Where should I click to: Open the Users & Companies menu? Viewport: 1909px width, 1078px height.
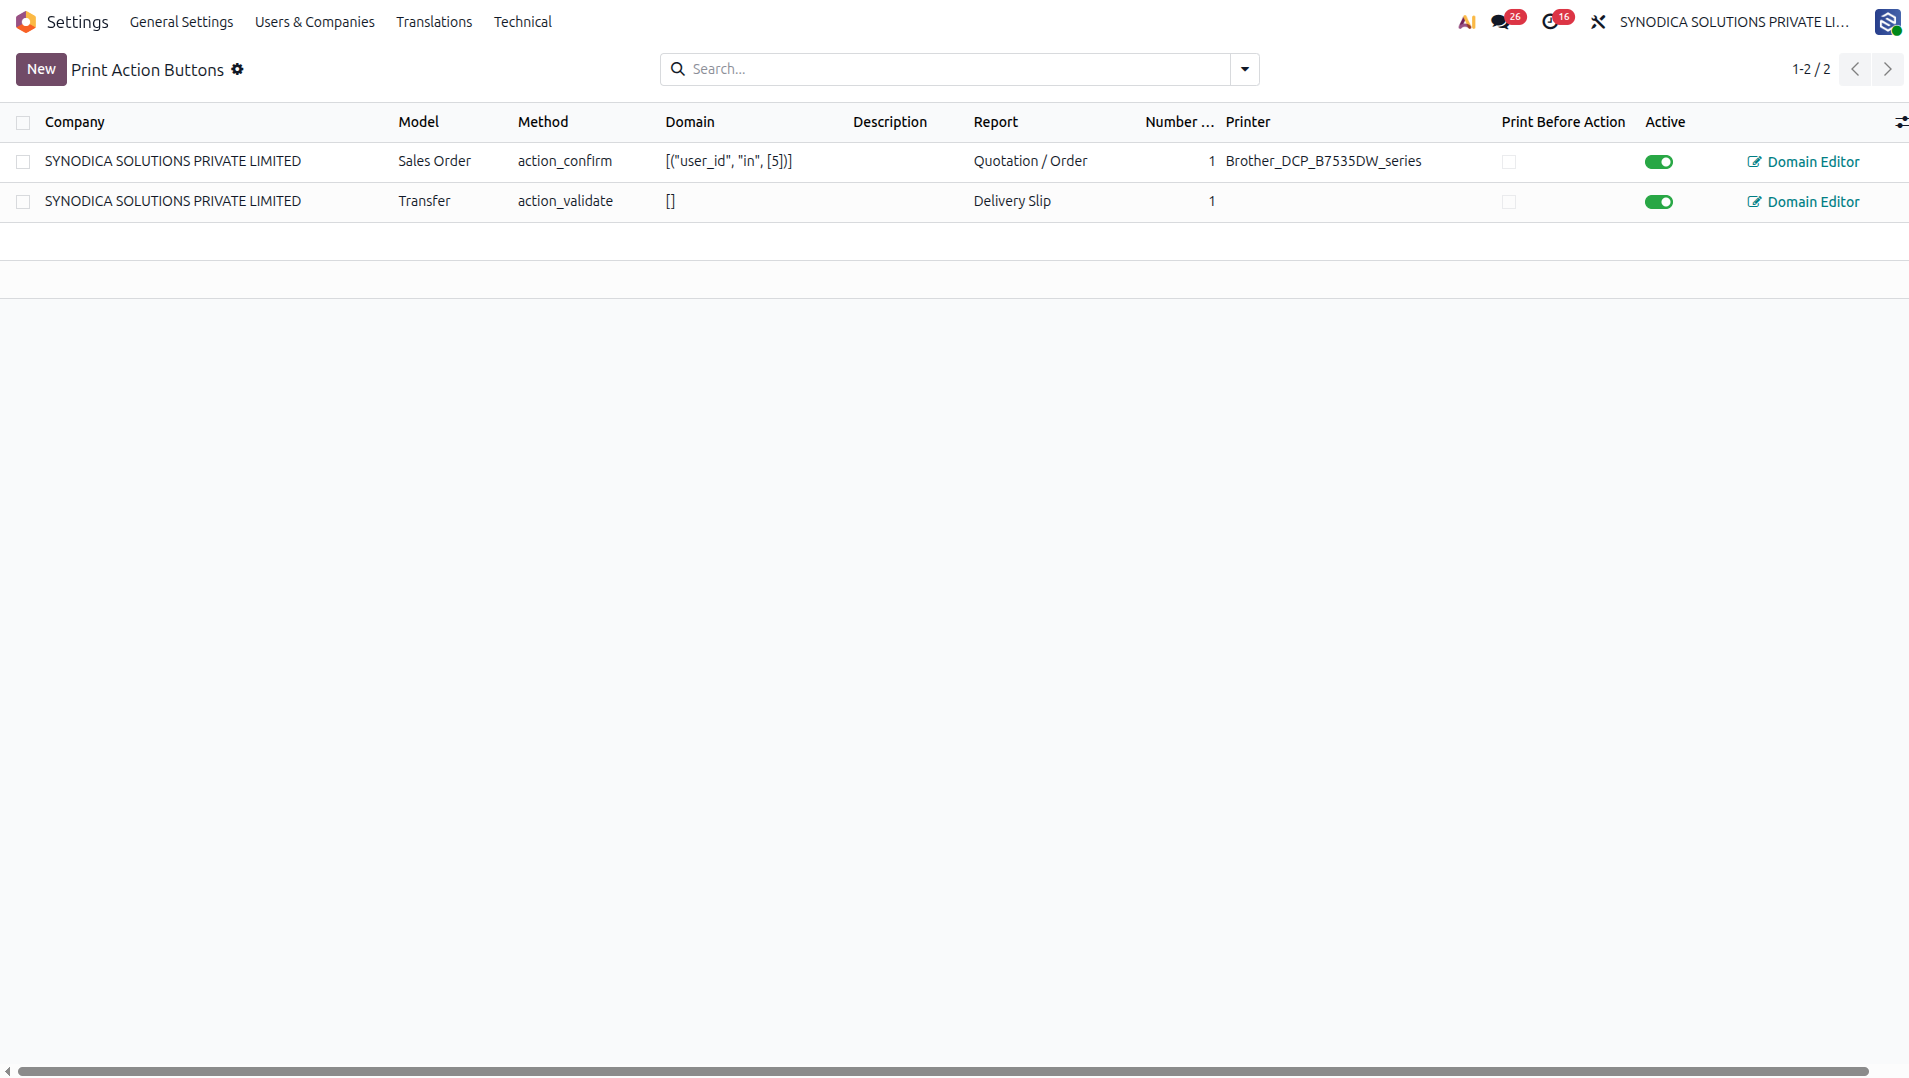314,22
